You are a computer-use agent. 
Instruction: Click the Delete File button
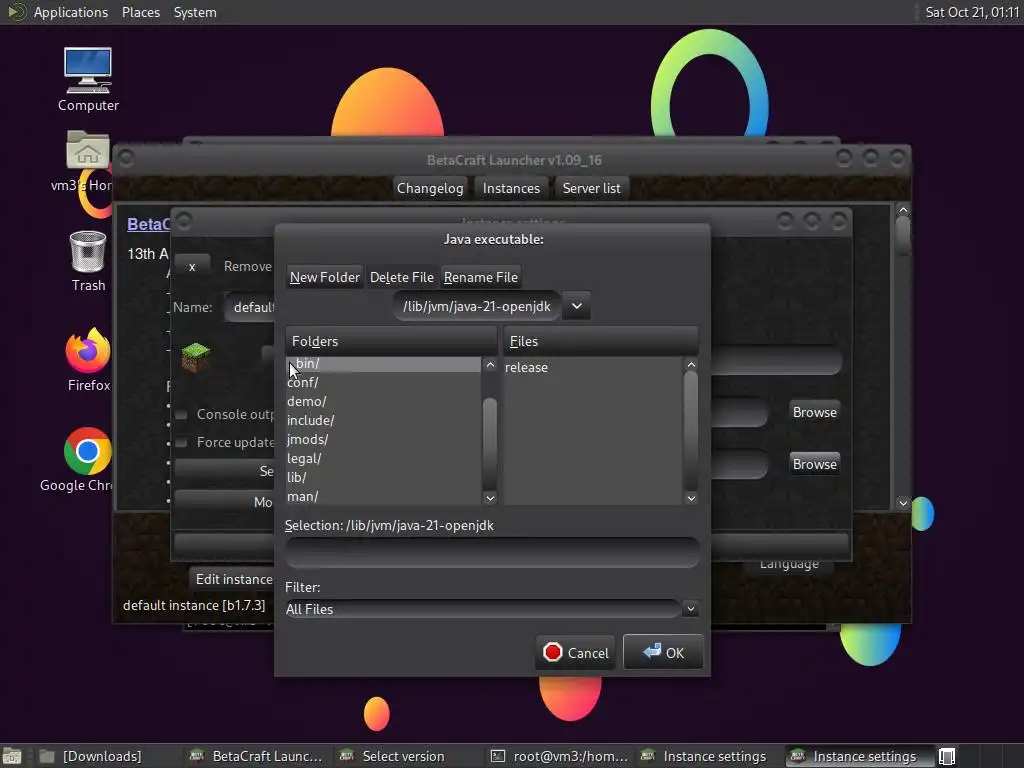[402, 277]
